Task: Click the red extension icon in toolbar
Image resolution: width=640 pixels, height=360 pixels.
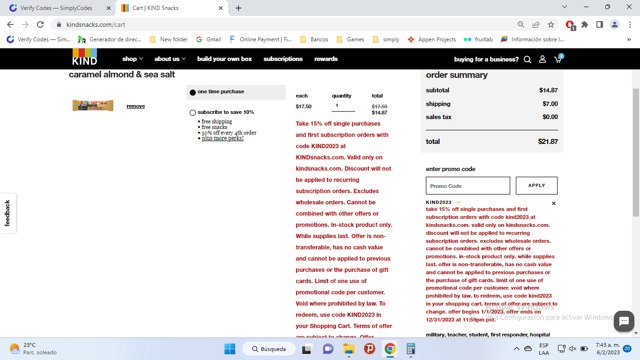Action: point(570,25)
